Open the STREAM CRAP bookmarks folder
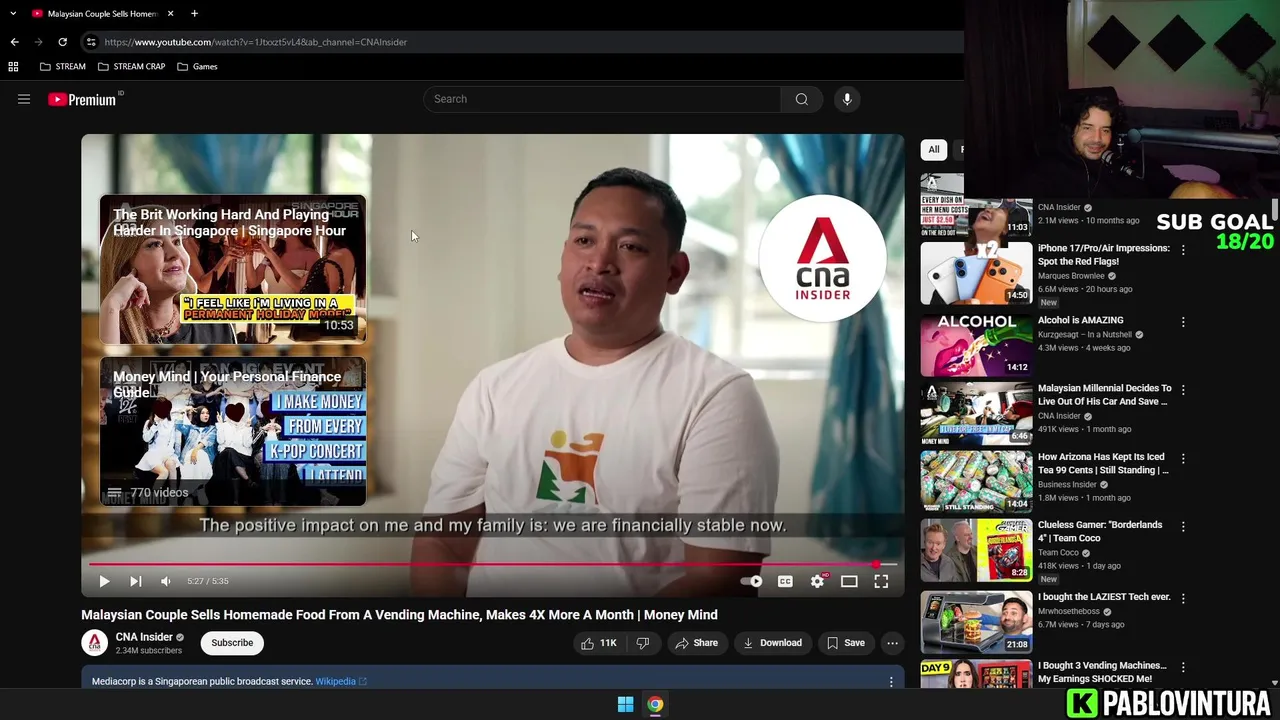1280x720 pixels. coord(132,66)
